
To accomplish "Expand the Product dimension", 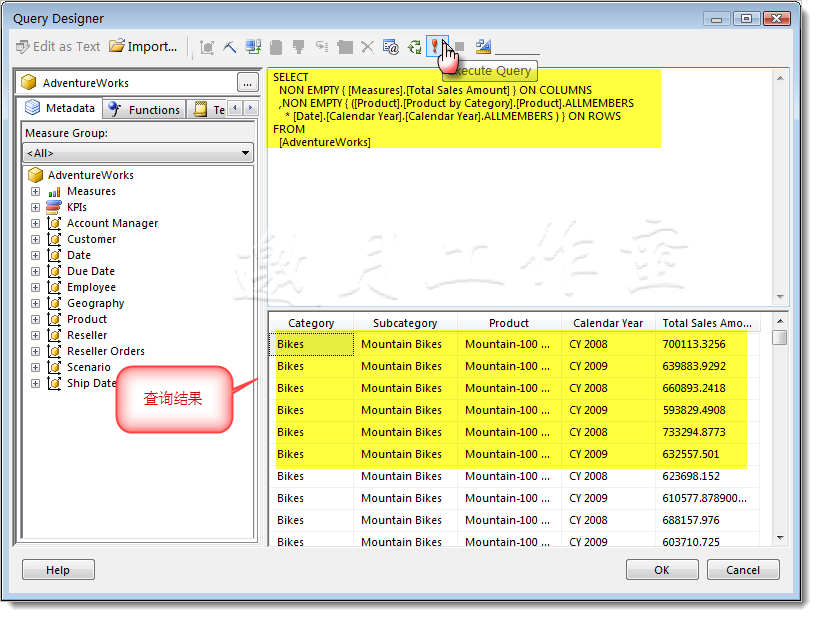I will pyautogui.click(x=35, y=319).
